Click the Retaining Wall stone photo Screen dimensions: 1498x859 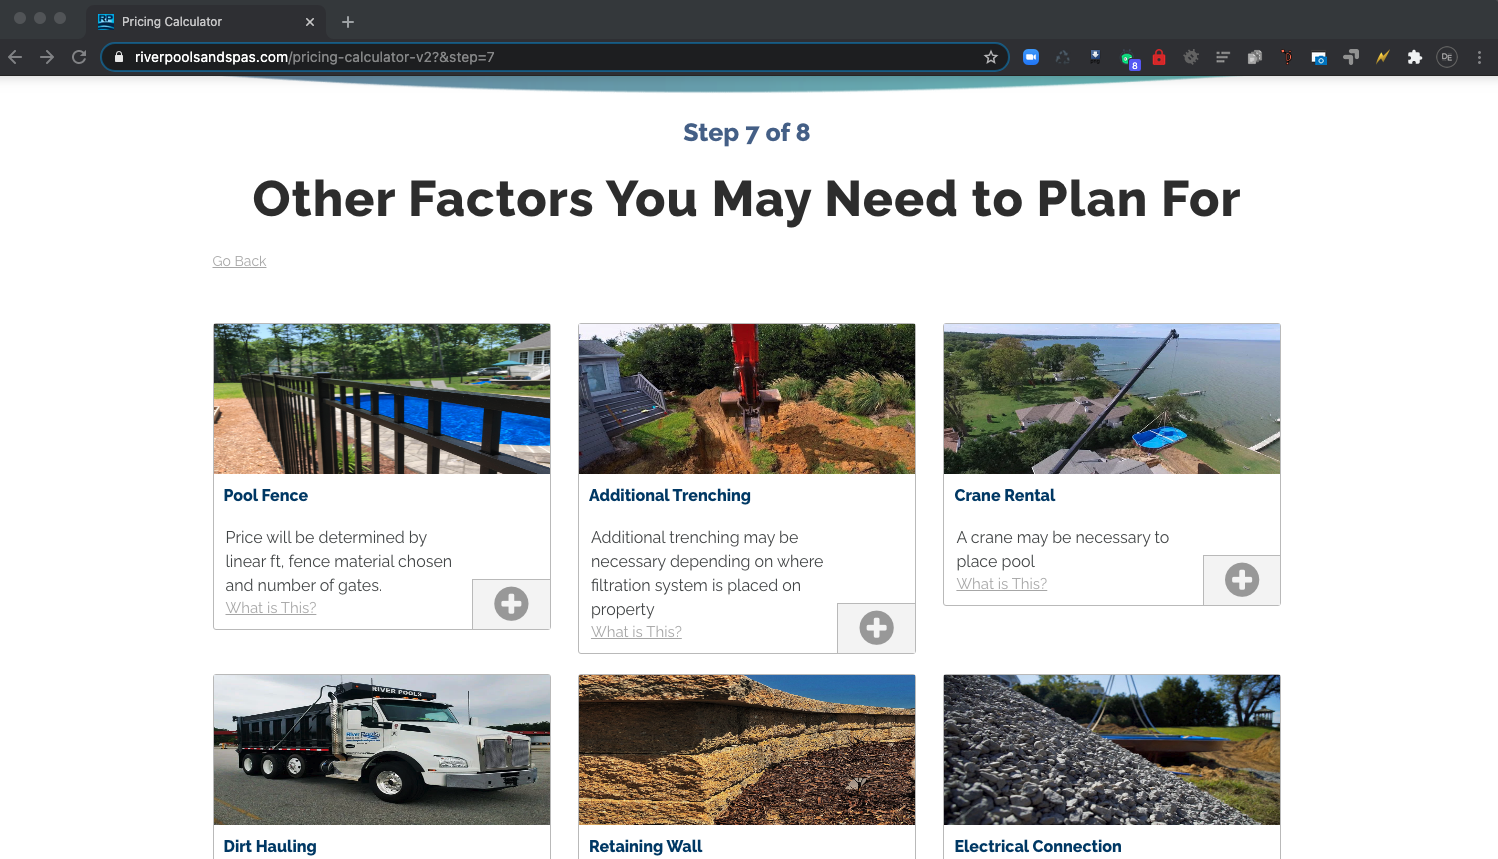coord(747,750)
